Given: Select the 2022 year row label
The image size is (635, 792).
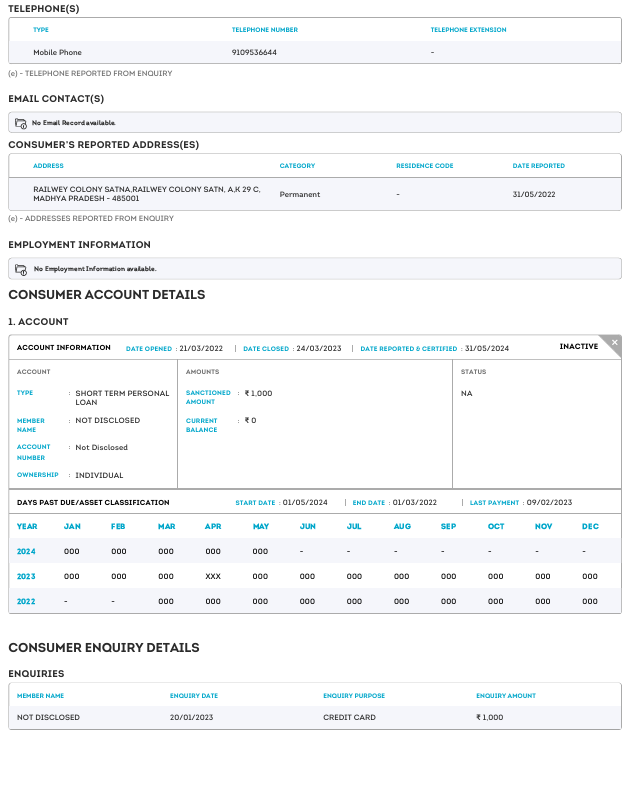Looking at the screenshot, I should (27, 601).
